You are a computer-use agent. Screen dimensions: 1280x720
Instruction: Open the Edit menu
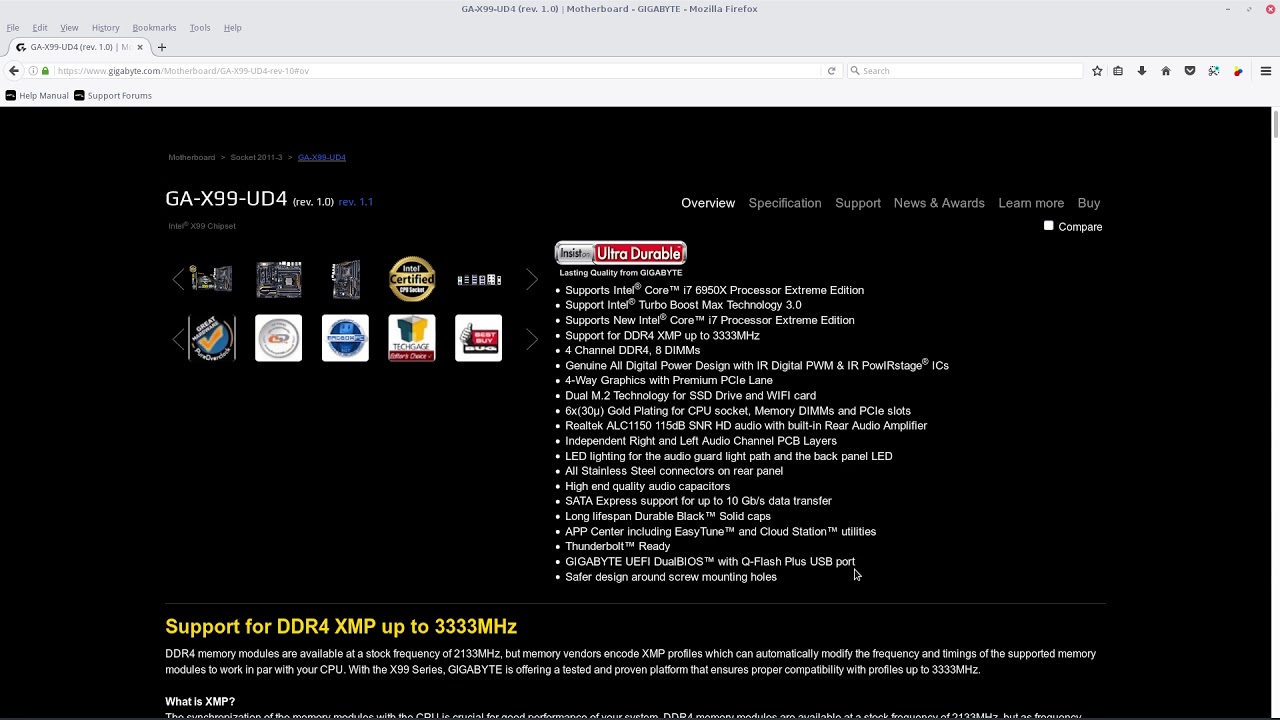coord(40,28)
